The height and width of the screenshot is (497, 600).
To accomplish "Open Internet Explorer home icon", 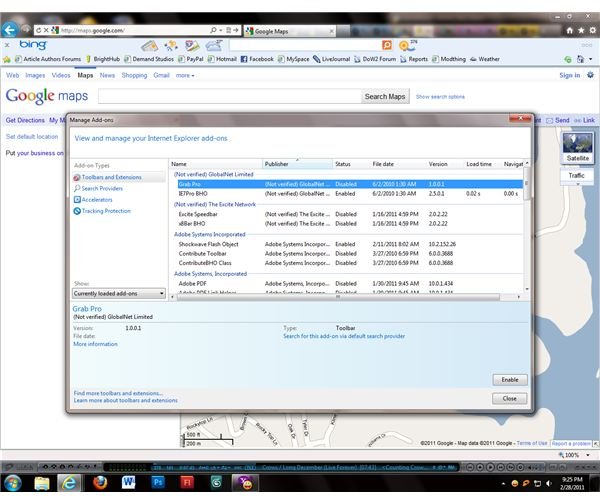I will tap(570, 30).
